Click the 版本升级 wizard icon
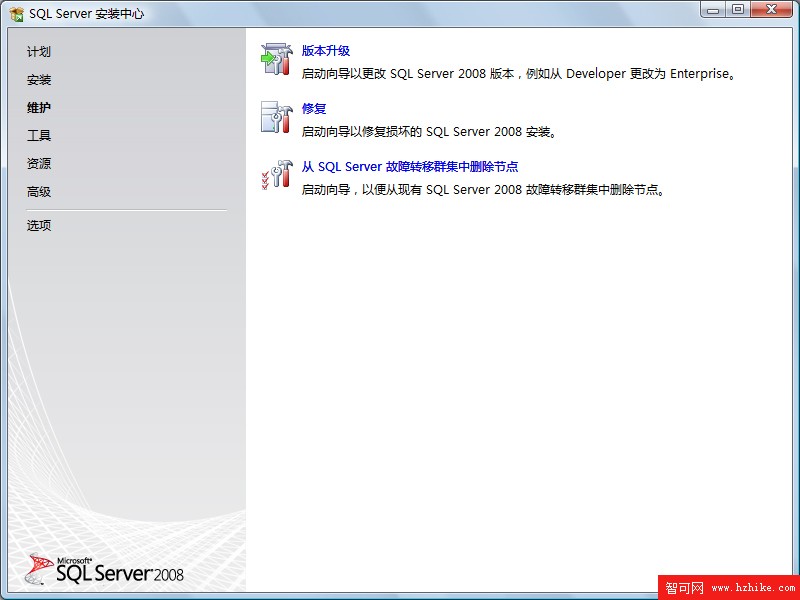 (x=277, y=59)
